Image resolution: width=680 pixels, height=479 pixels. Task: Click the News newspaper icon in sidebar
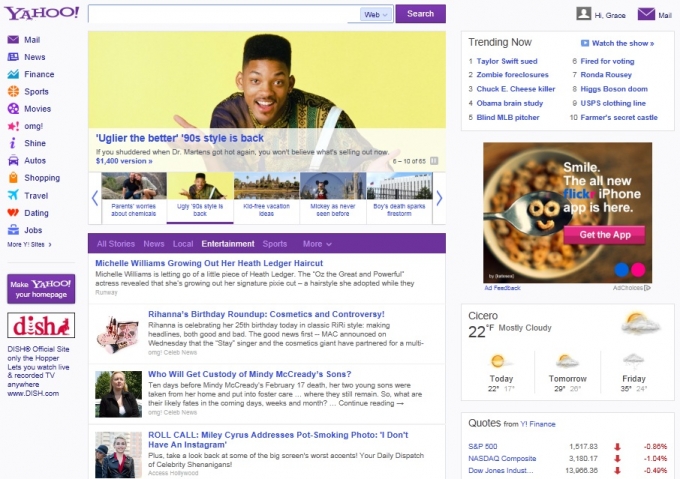point(13,57)
